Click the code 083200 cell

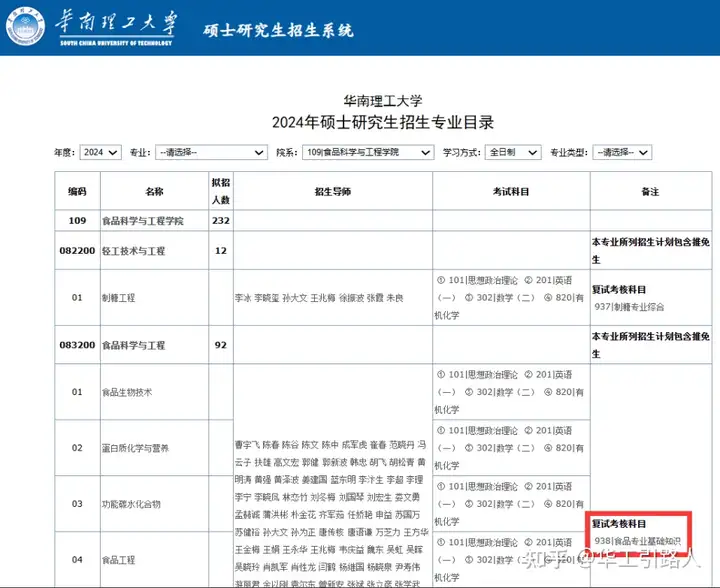click(x=77, y=345)
